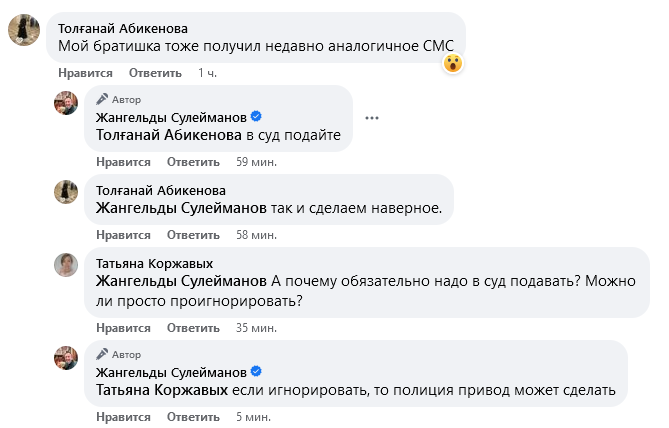Reply to the top comment by Толғанай
This screenshot has height=428, width=669.
(x=156, y=73)
